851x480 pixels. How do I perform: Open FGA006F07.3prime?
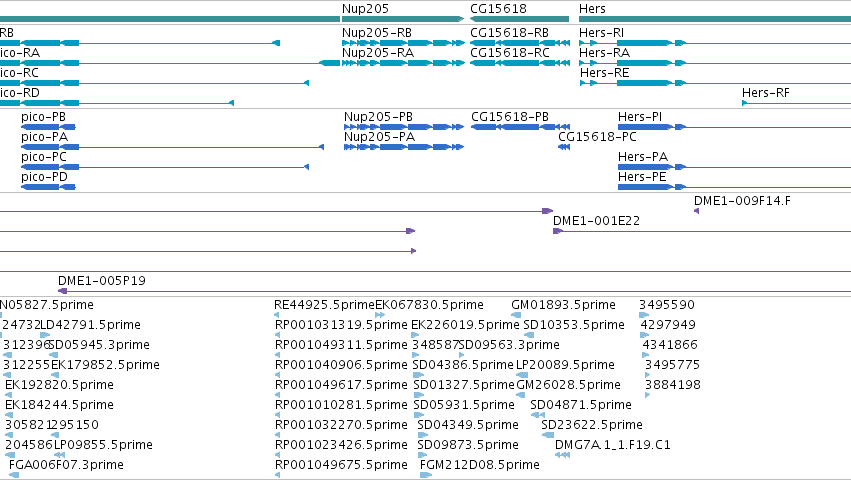tap(66, 465)
